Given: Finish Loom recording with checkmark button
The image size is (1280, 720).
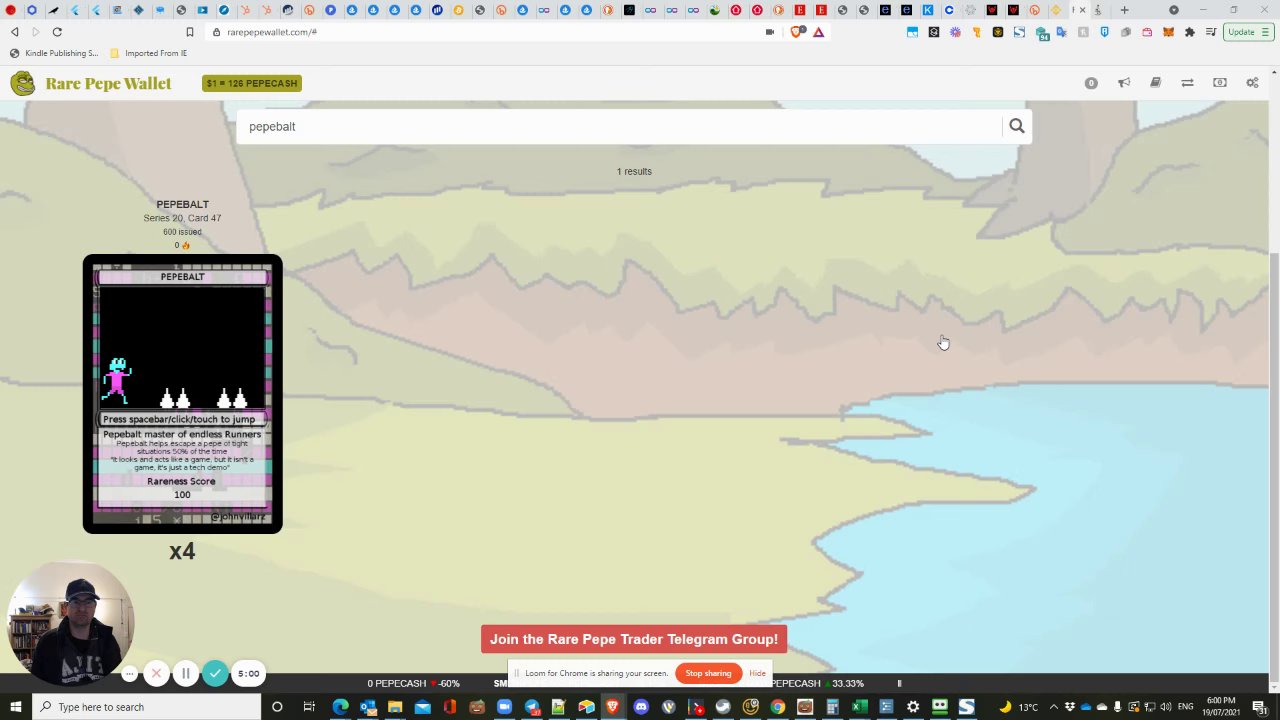Looking at the screenshot, I should pos(215,674).
